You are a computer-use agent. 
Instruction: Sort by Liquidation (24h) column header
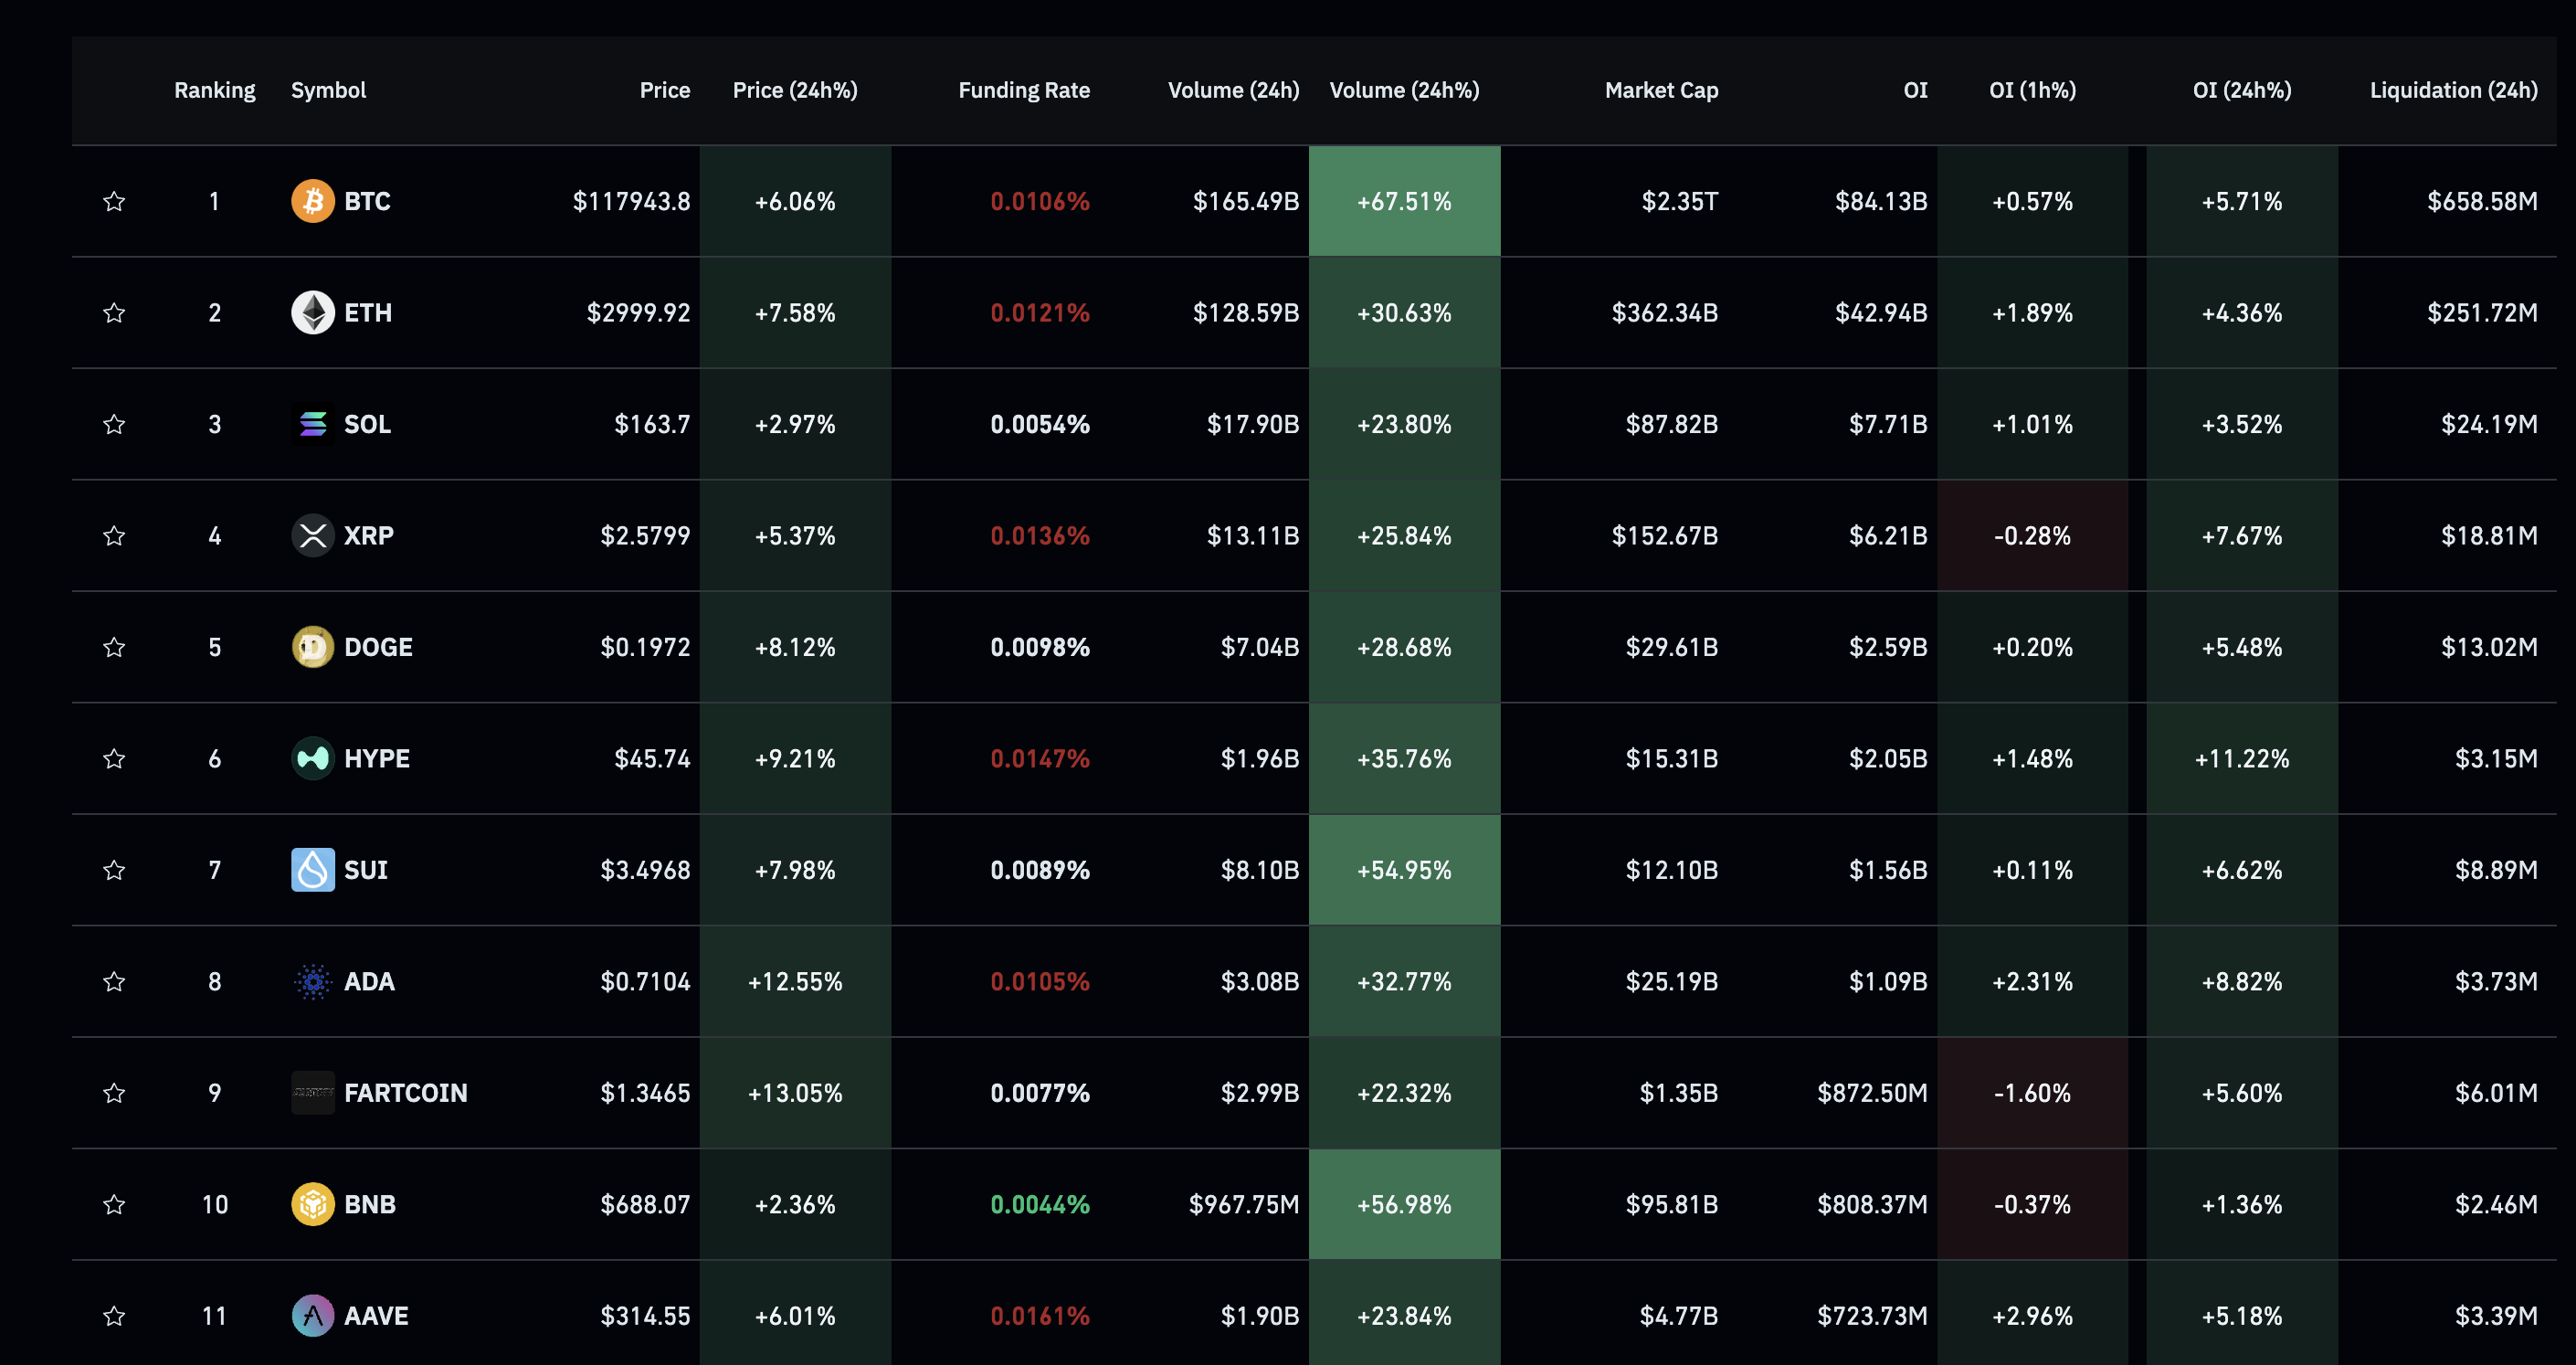pos(2452,90)
